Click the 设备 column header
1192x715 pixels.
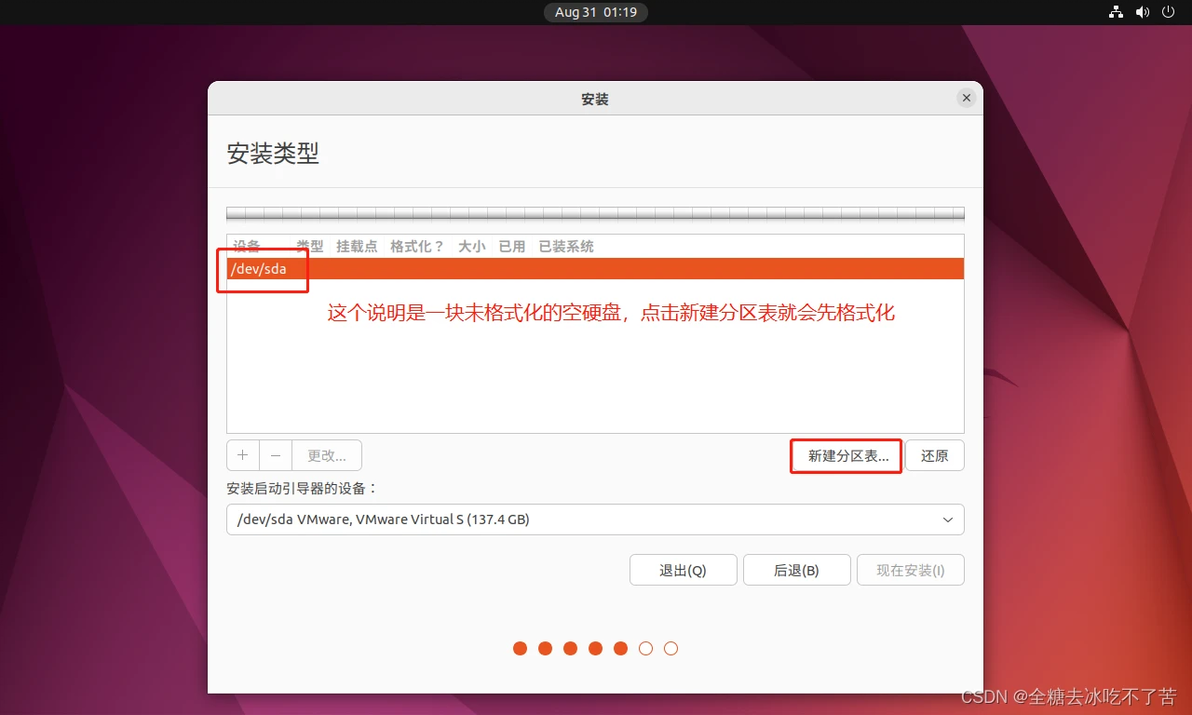point(246,246)
